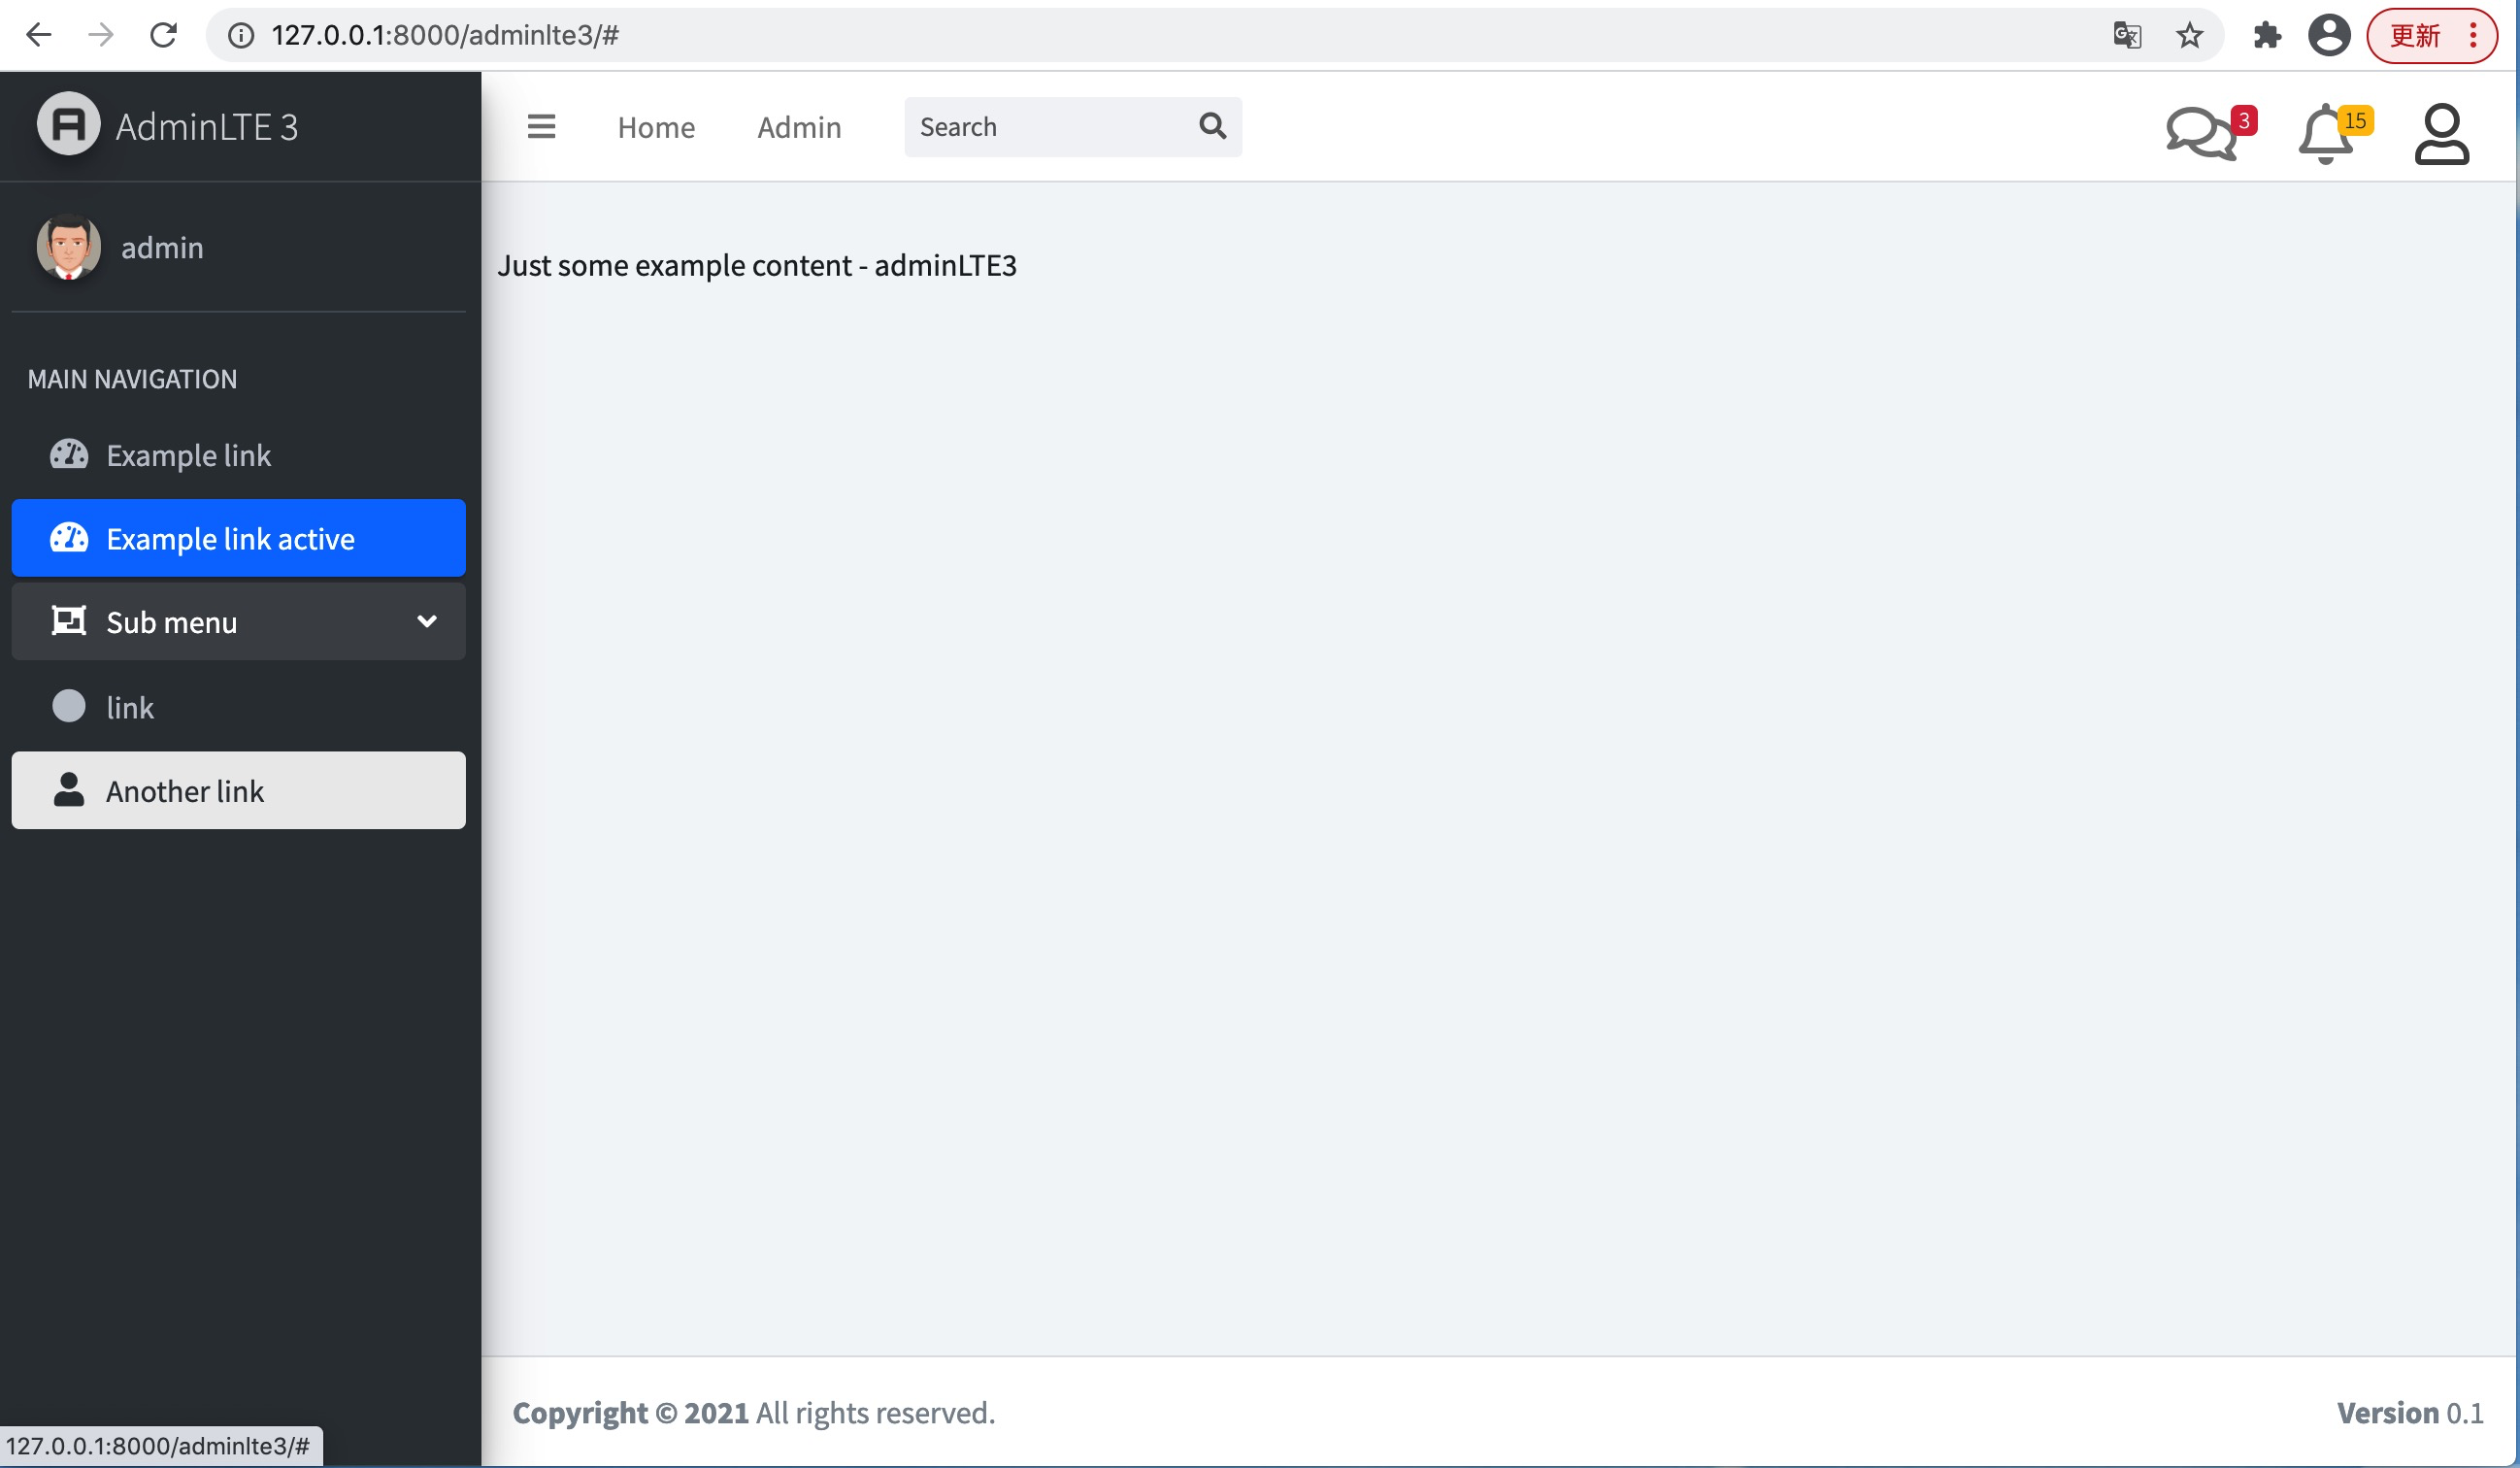
Task: Open Chrome's three-dot menu
Action: click(x=2474, y=34)
